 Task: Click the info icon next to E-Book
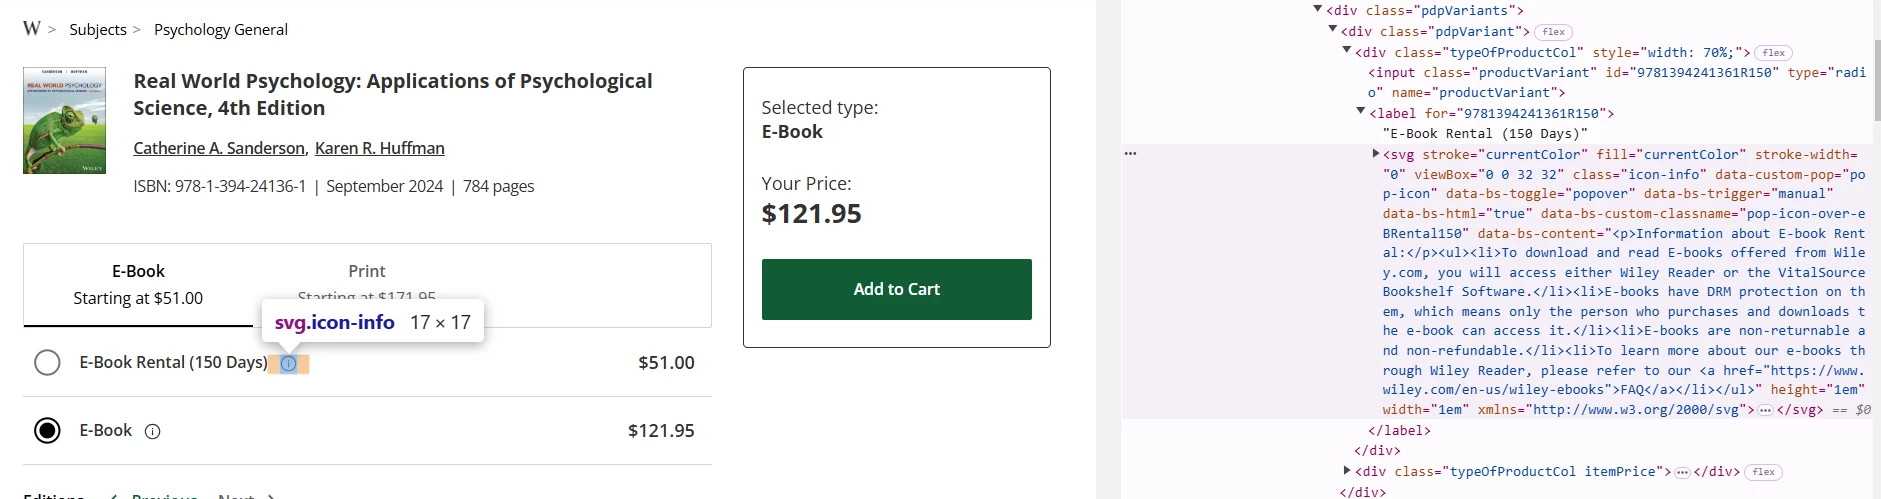(x=153, y=432)
